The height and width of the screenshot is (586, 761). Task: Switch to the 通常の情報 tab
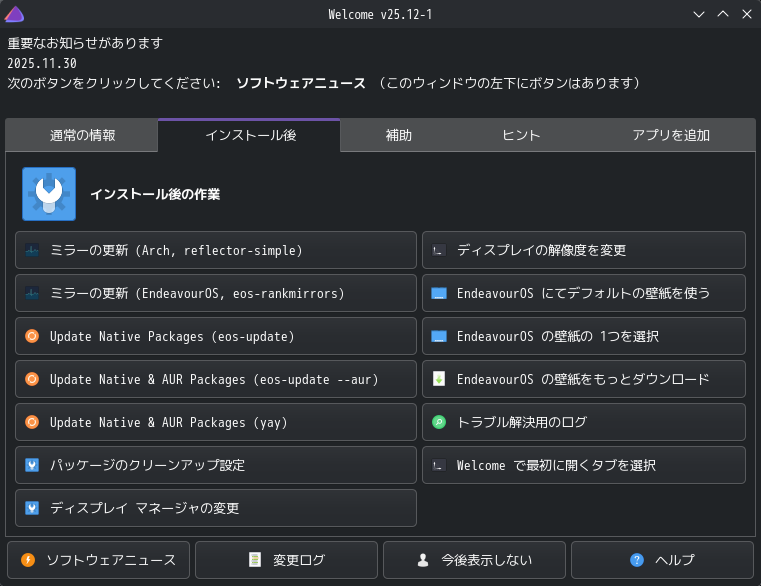(x=82, y=136)
